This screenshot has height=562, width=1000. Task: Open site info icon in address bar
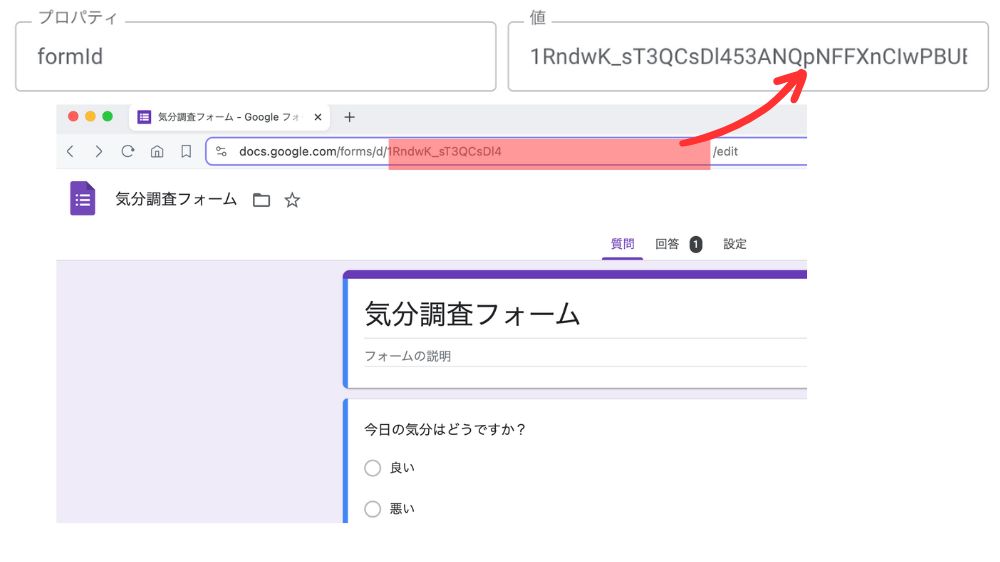(222, 152)
